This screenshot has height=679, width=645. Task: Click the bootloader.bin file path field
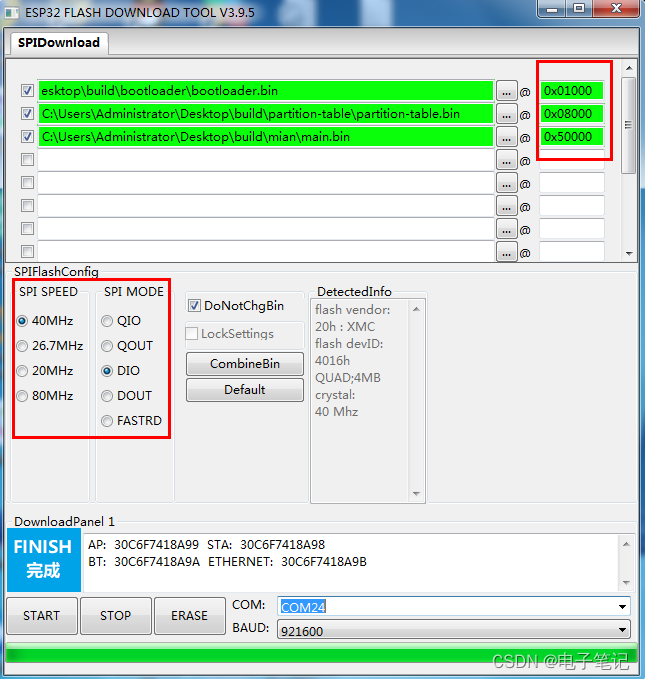point(266,91)
